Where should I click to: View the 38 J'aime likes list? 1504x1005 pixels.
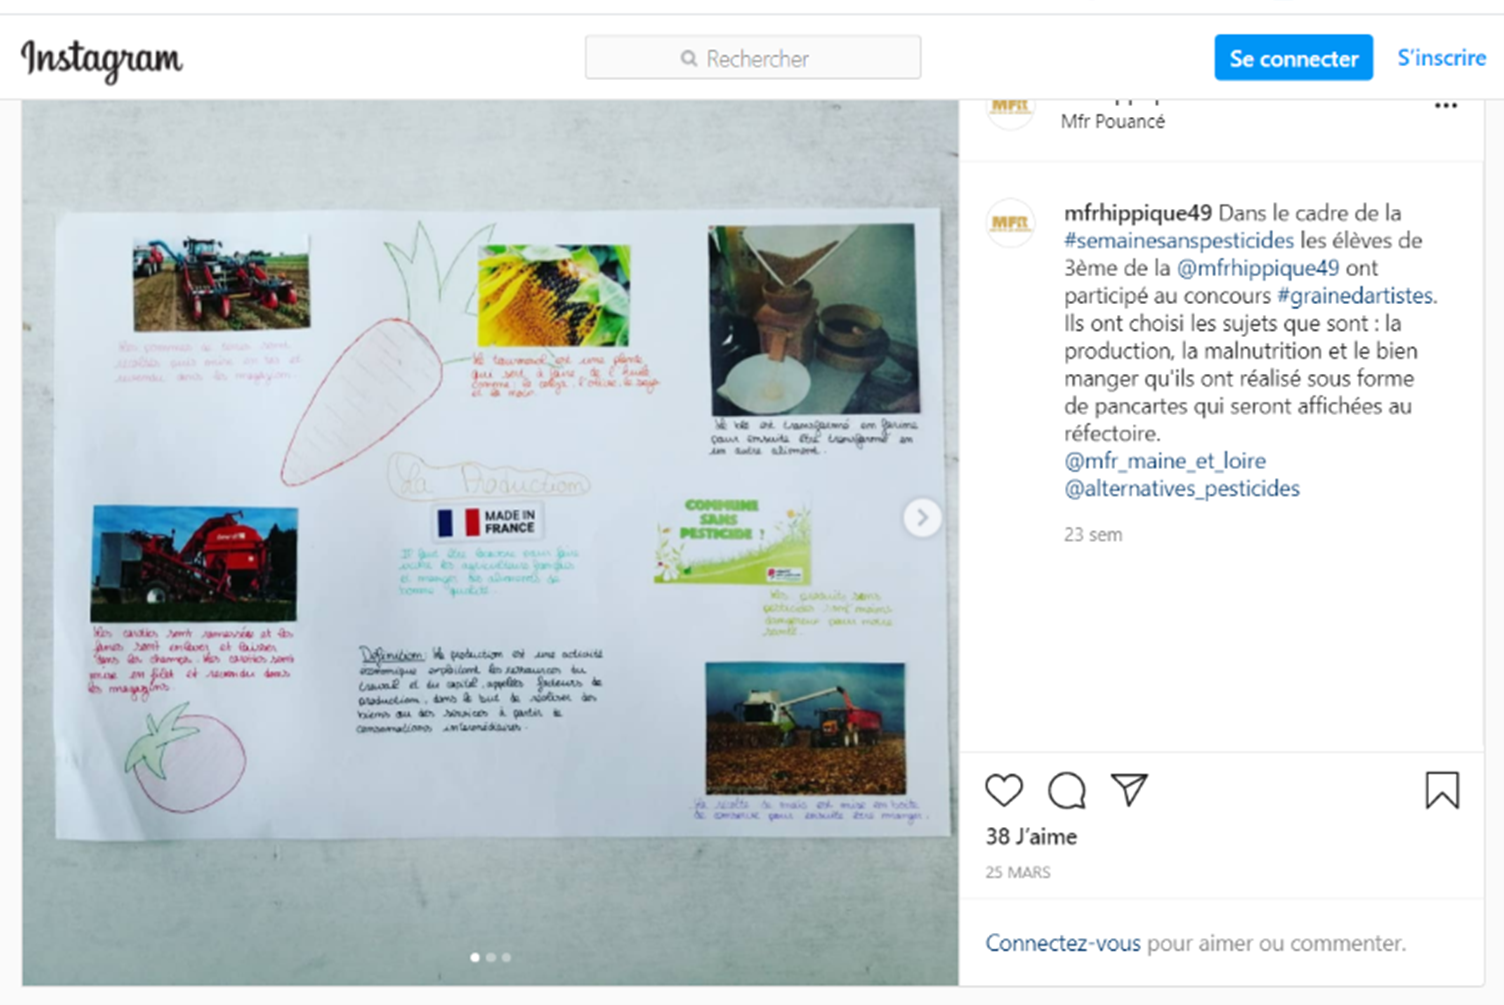1031,836
